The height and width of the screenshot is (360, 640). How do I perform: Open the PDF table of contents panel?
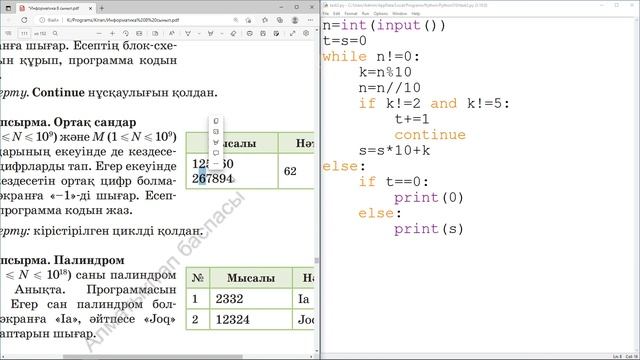pos(8,33)
